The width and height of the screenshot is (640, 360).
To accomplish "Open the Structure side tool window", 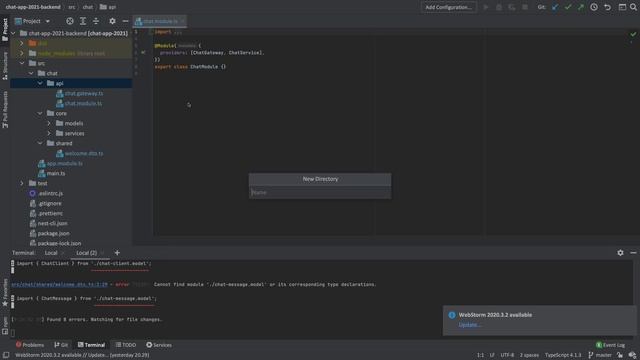I will pos(5,66).
